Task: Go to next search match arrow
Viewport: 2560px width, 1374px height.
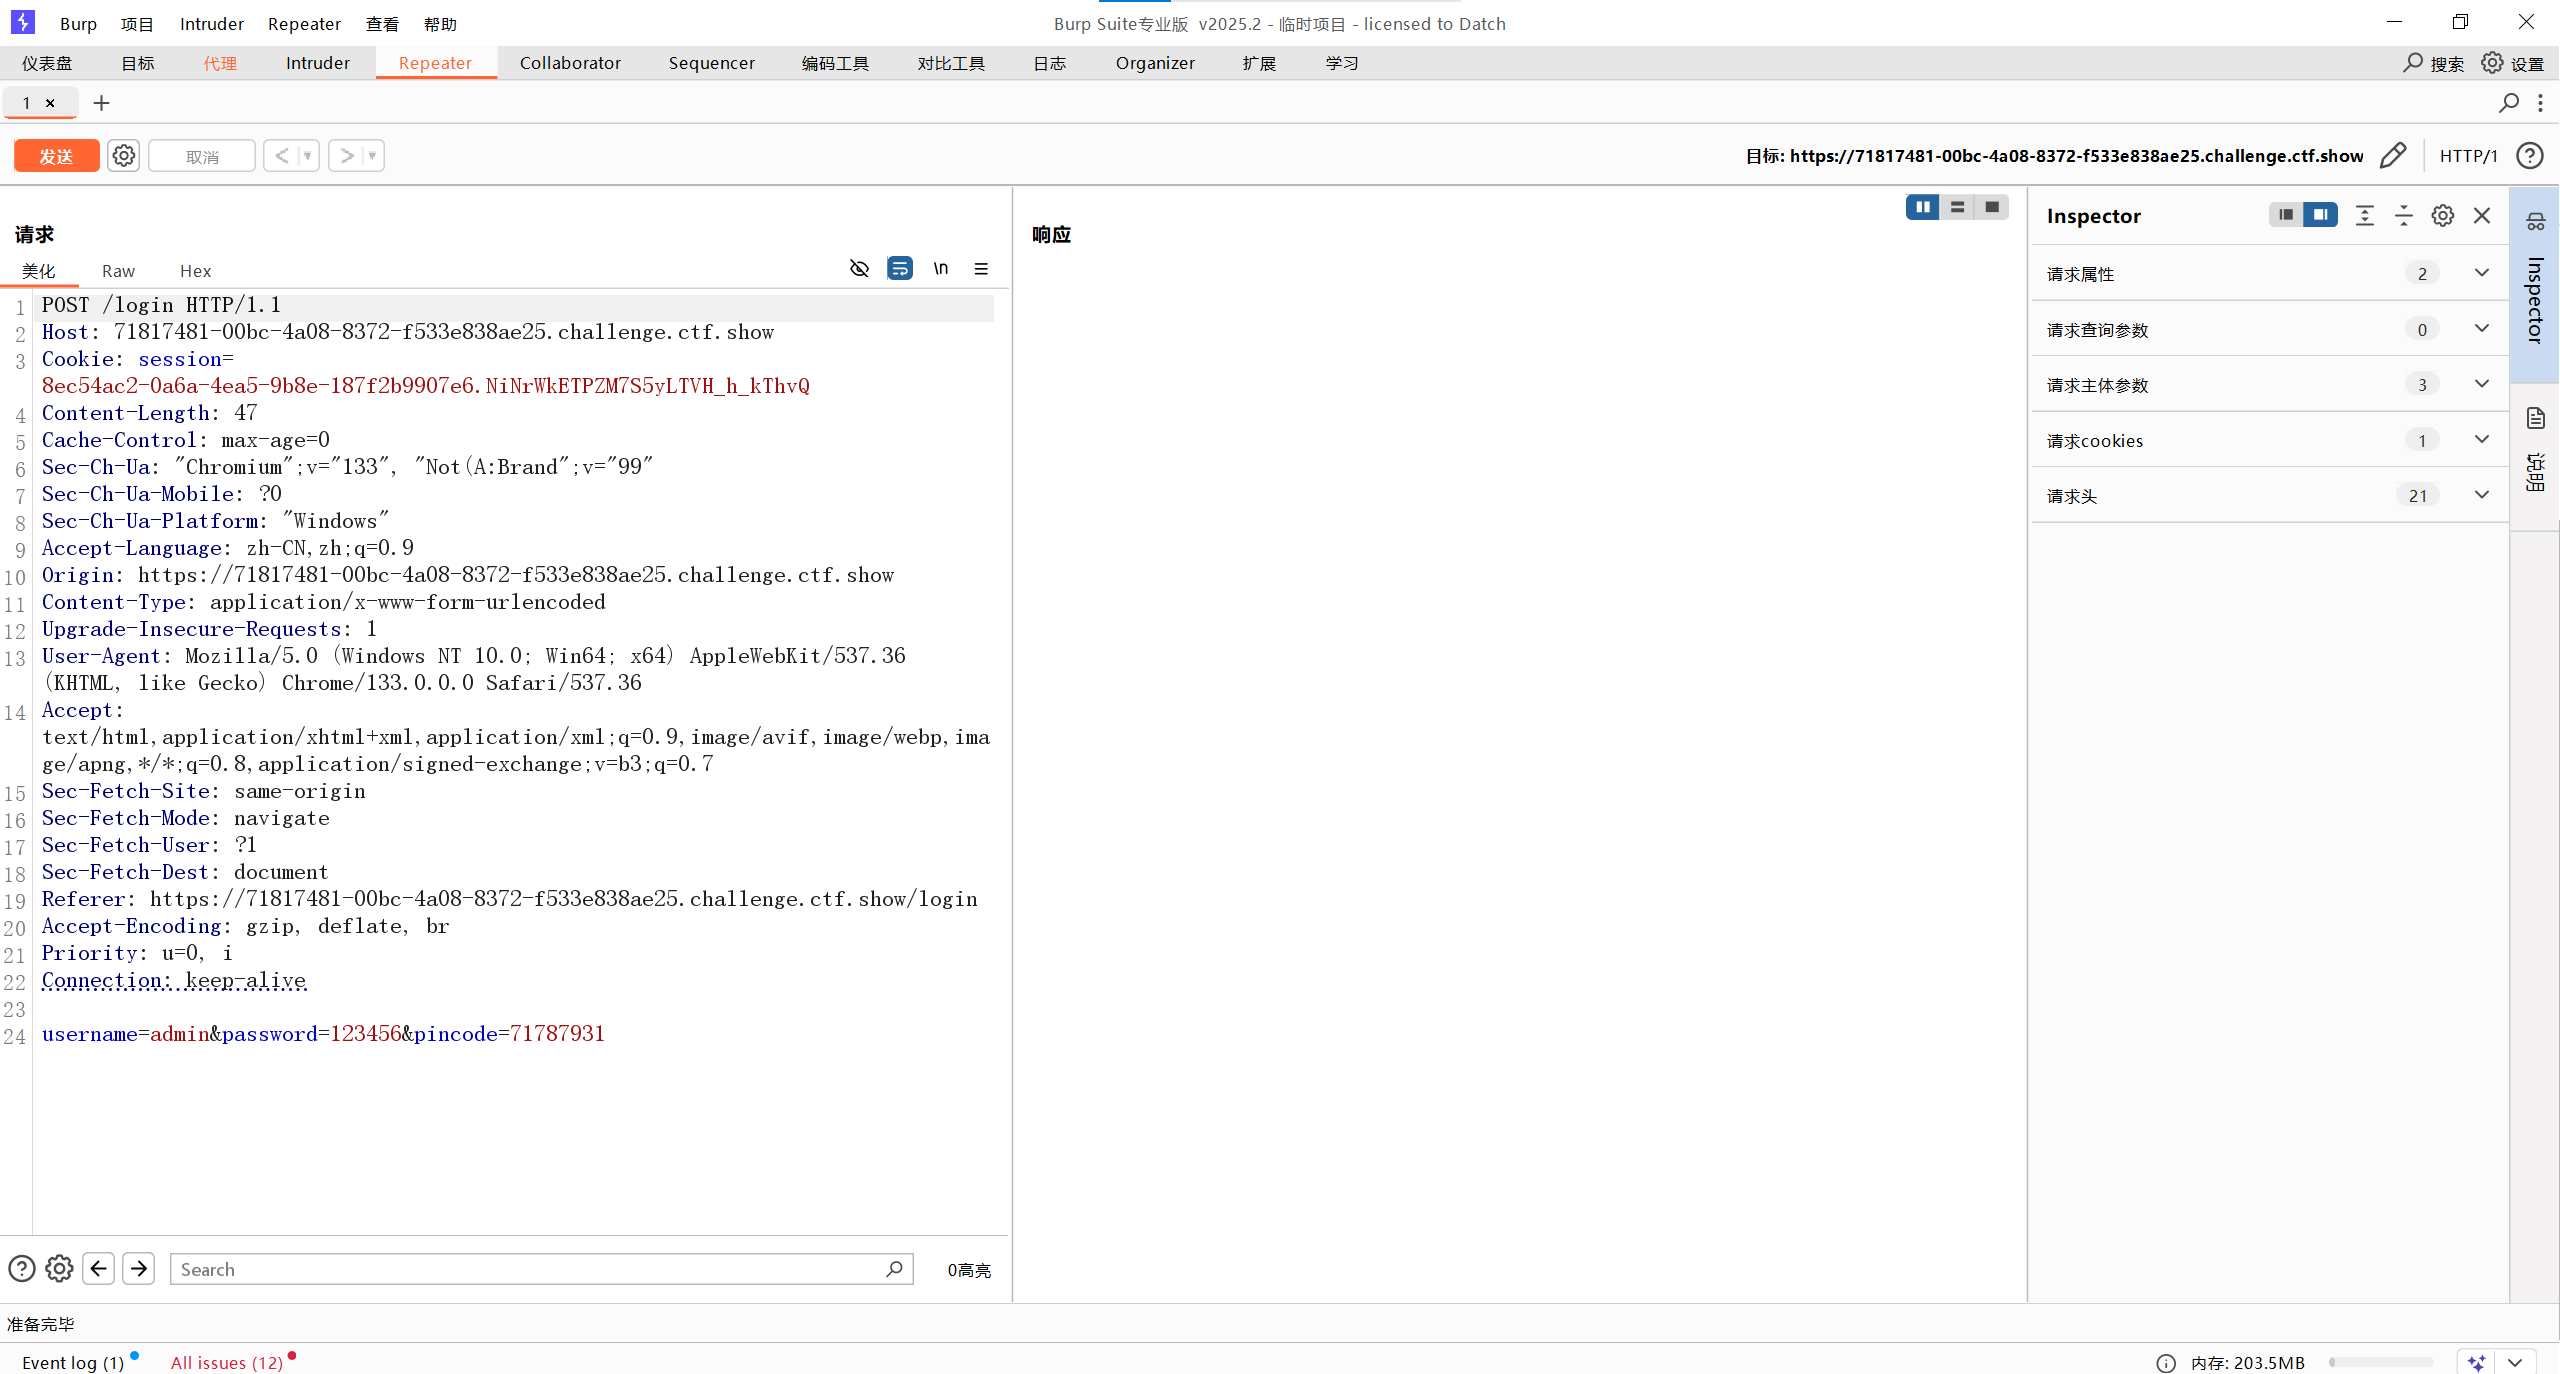Action: coord(139,1268)
